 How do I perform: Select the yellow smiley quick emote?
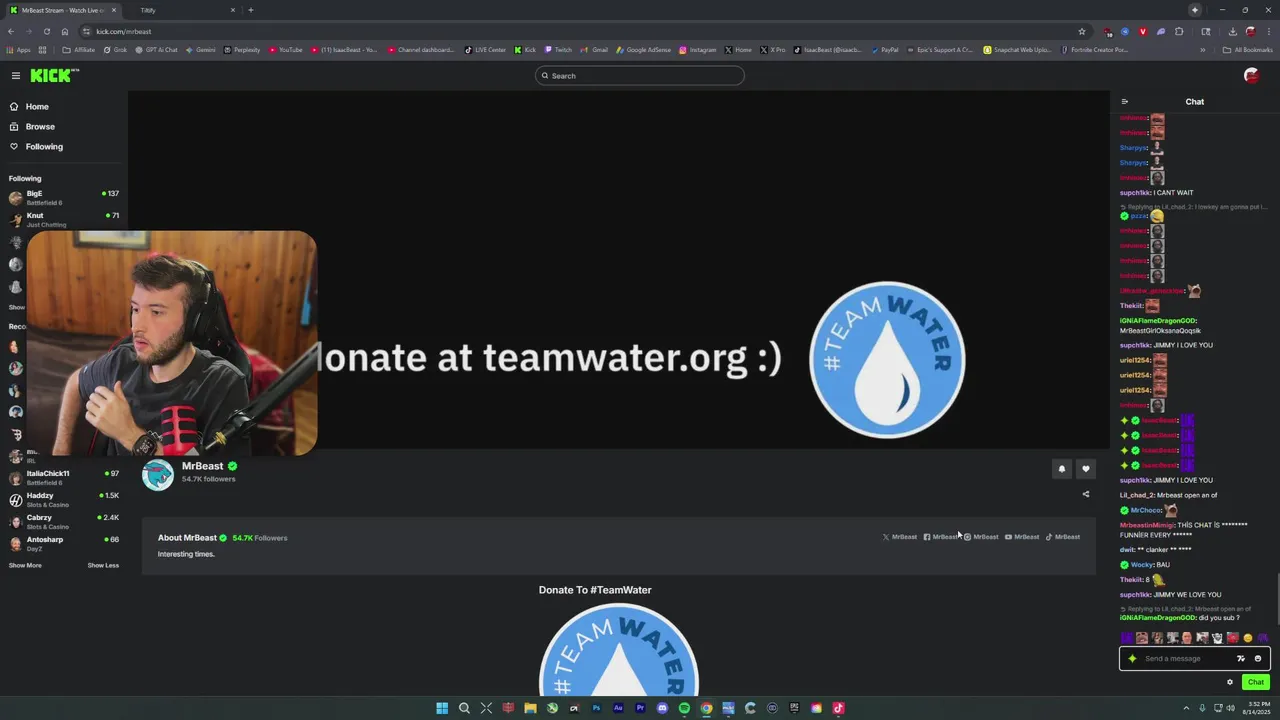[x=1247, y=638]
